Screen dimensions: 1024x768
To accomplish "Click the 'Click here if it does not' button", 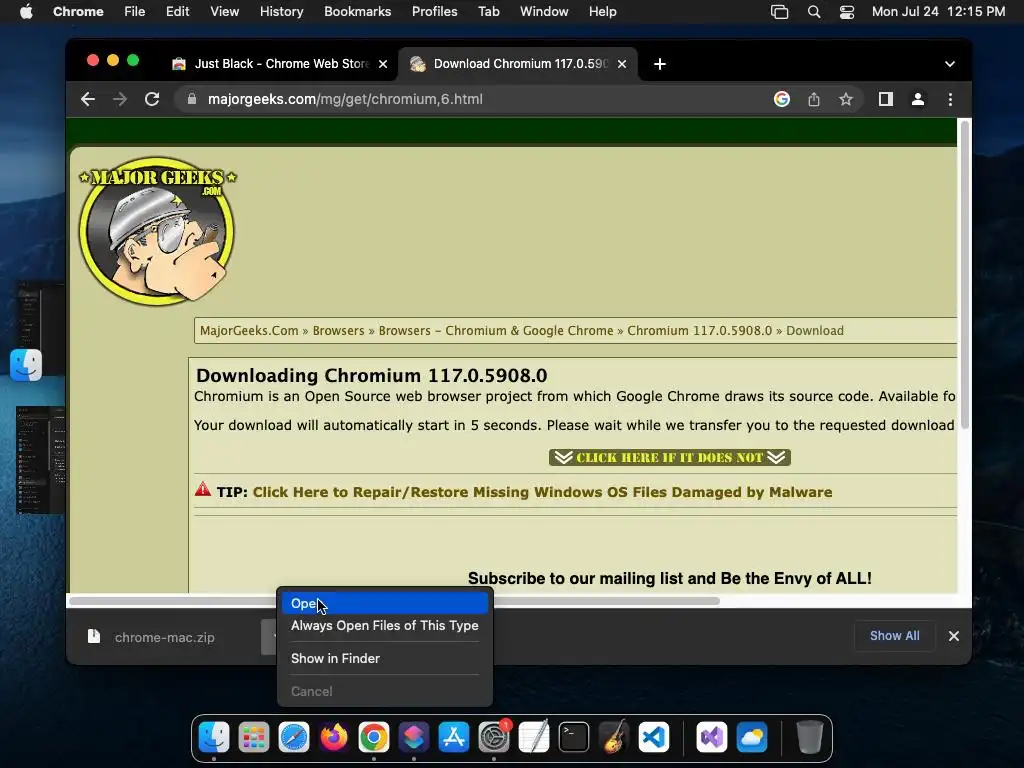I will tap(669, 457).
